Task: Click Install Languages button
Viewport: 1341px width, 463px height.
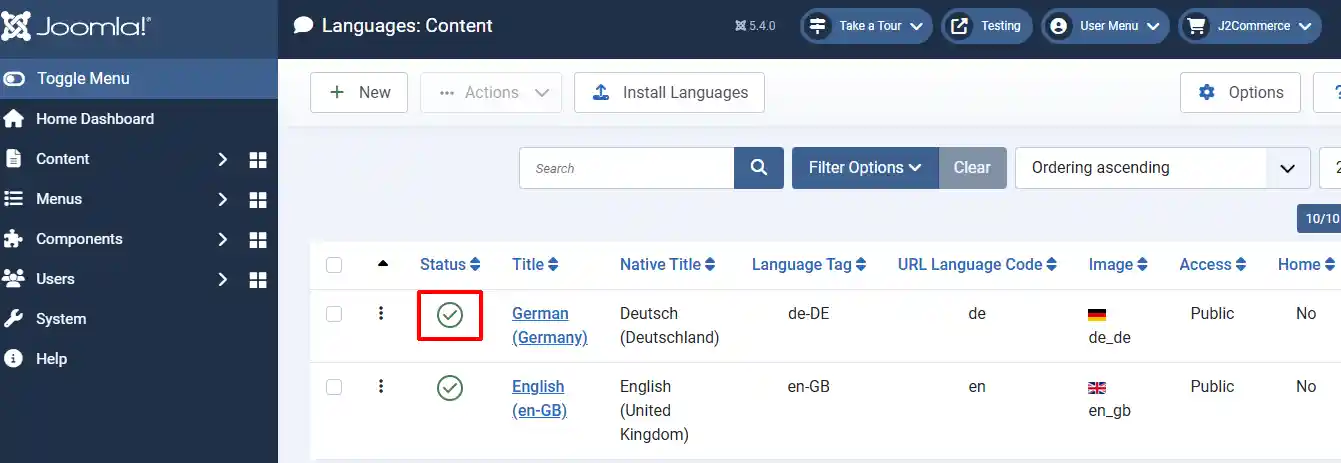Action: 669,92
